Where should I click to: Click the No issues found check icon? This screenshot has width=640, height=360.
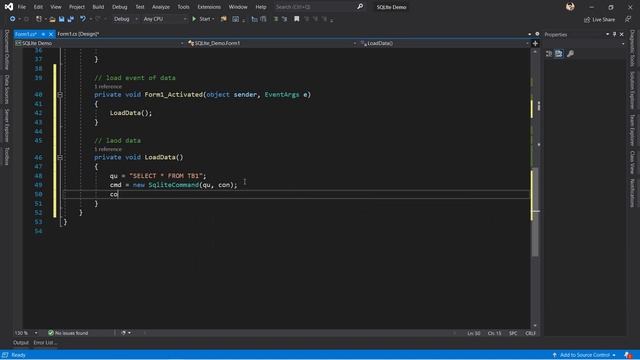[x=51, y=333]
